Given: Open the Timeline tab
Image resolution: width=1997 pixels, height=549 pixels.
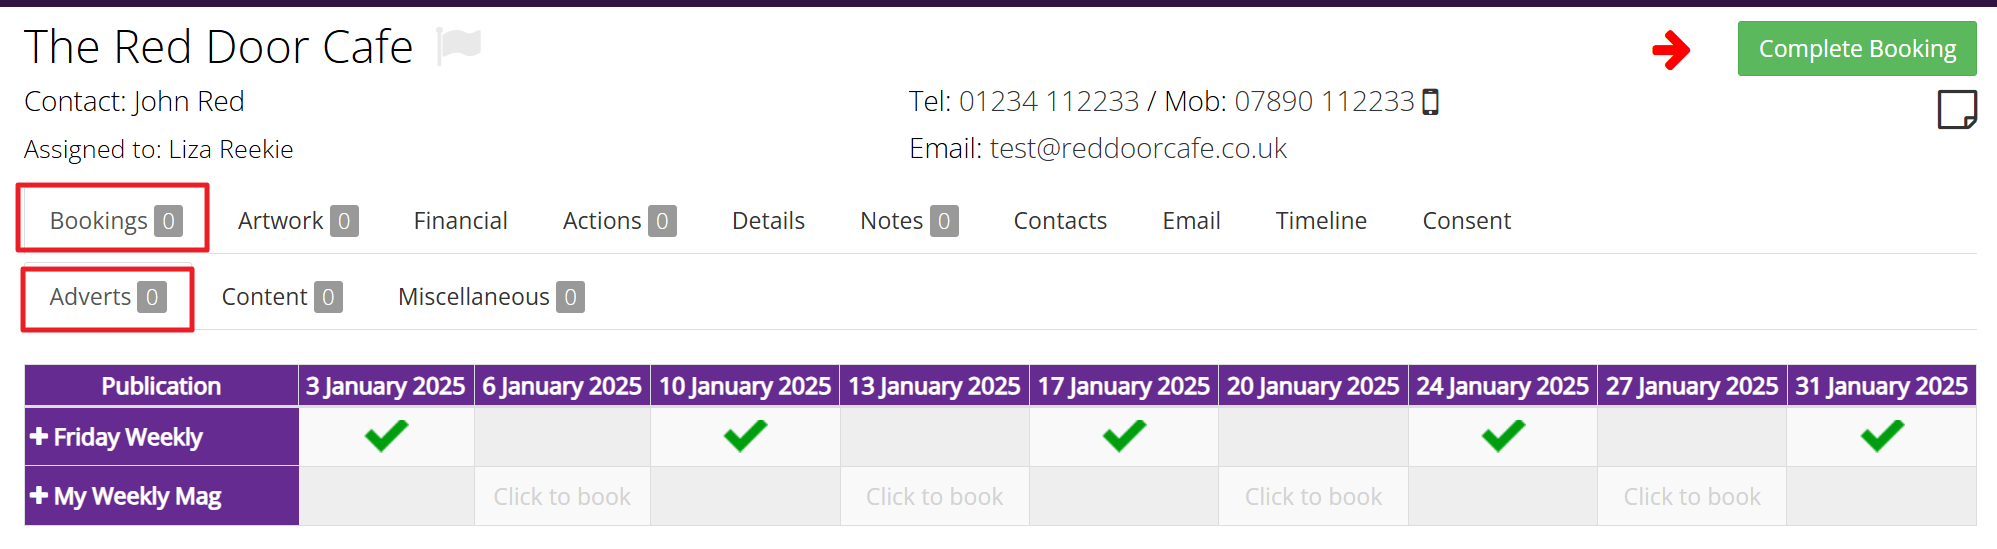Looking at the screenshot, I should point(1320,221).
